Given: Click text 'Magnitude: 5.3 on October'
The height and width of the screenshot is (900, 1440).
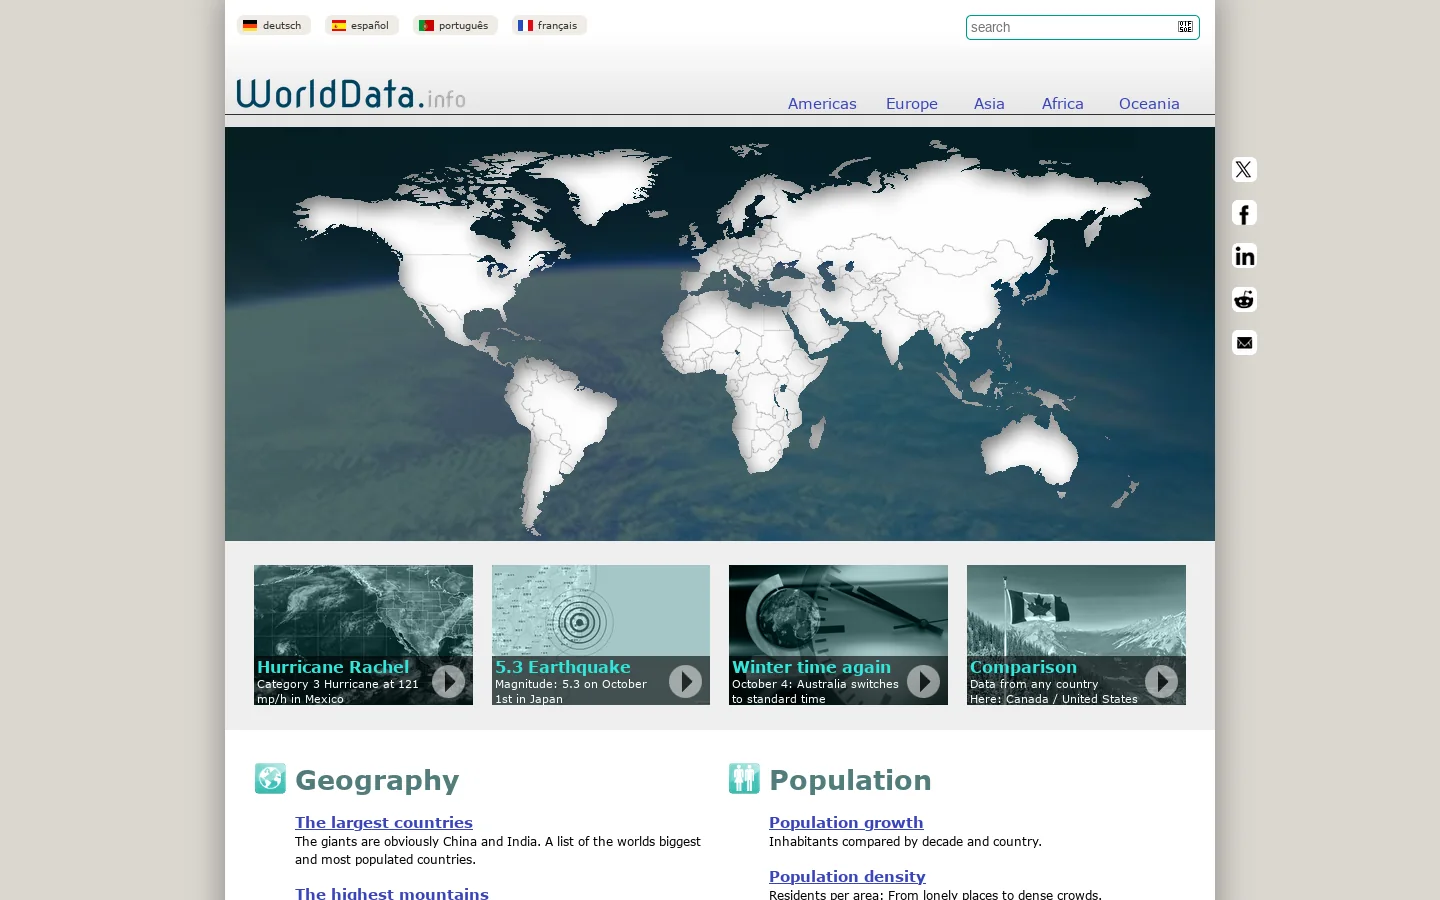Looking at the screenshot, I should coord(571,684).
